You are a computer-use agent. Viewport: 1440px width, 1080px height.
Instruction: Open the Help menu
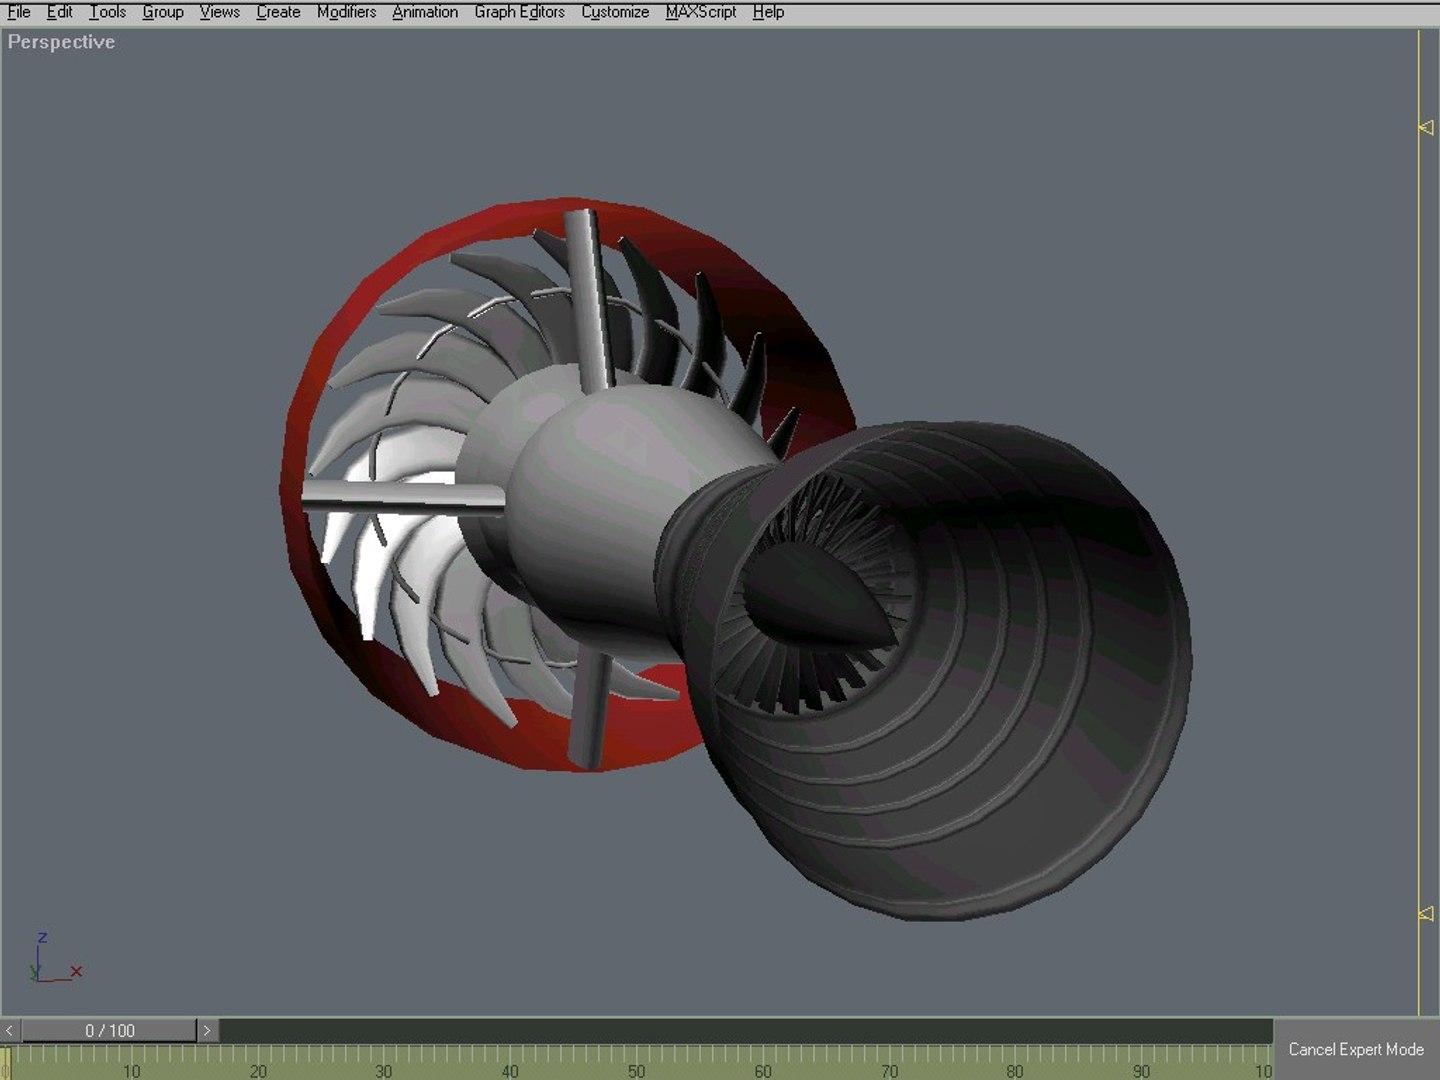click(x=768, y=12)
